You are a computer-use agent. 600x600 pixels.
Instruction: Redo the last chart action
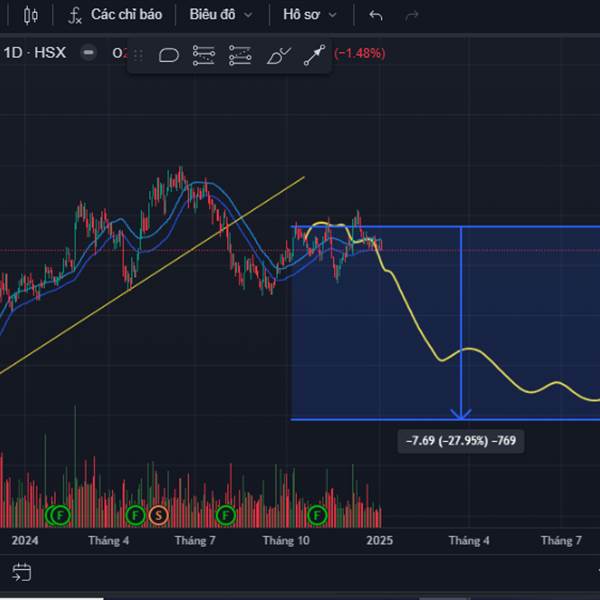point(412,16)
